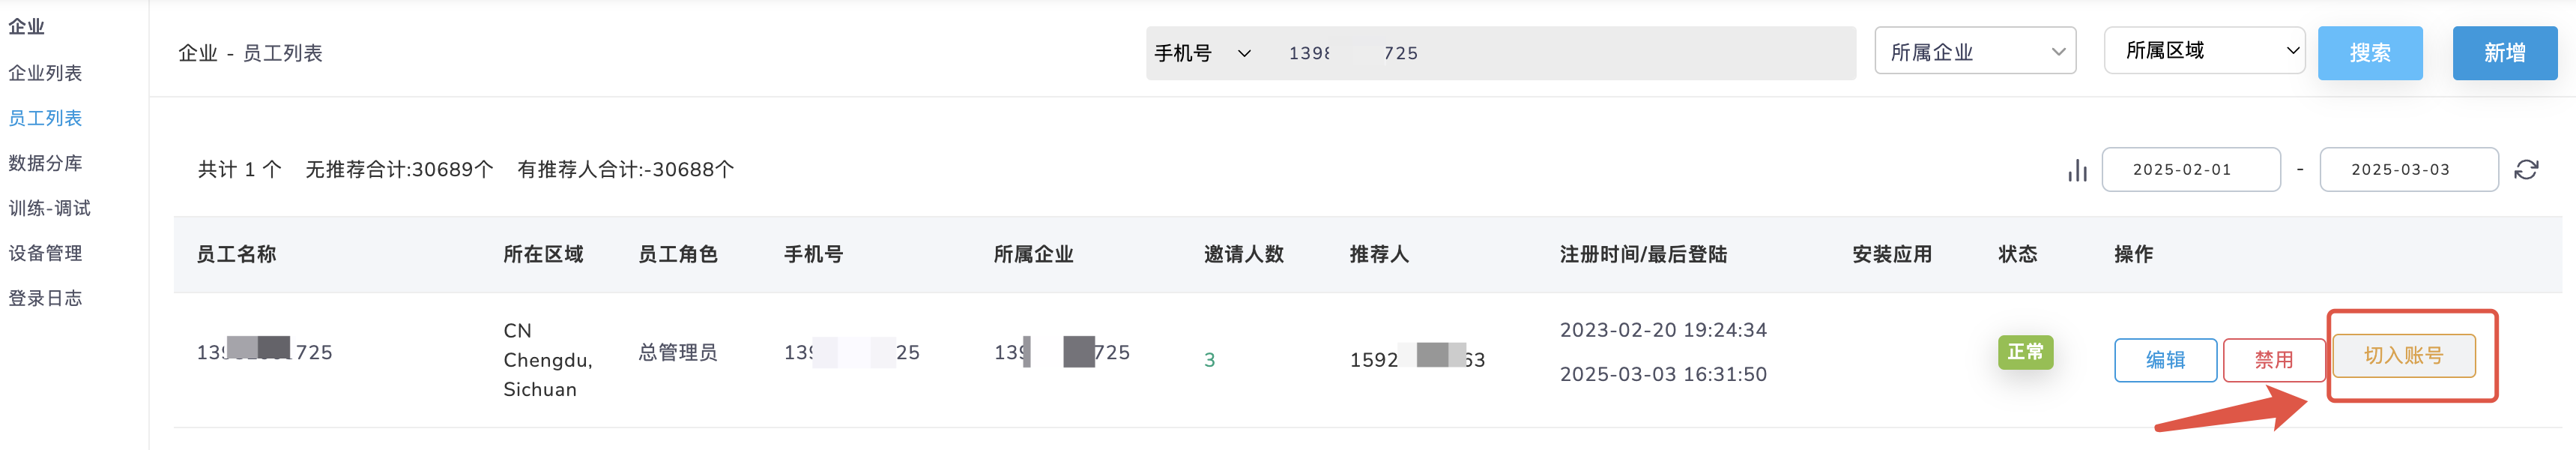Click the 切入账号 button
The image size is (2576, 450).
point(2403,356)
